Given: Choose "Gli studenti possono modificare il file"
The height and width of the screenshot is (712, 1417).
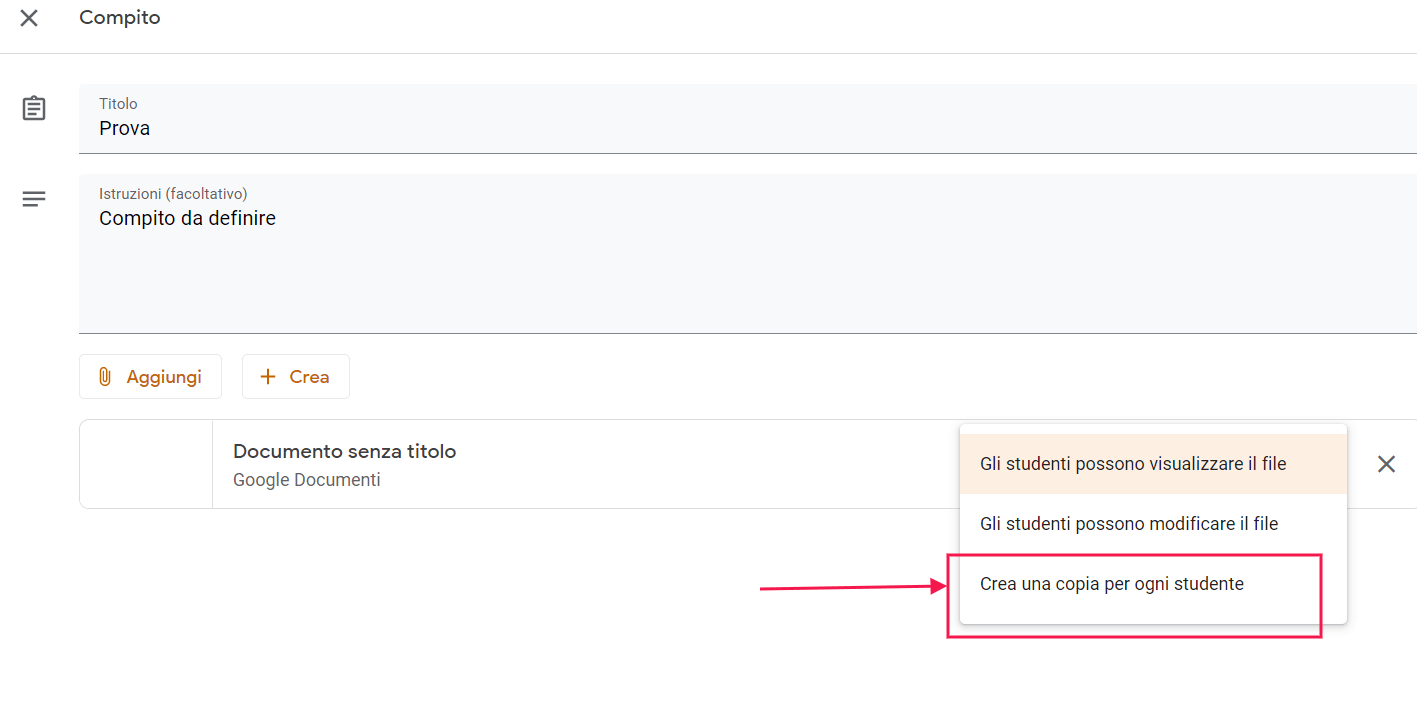Looking at the screenshot, I should (1129, 524).
